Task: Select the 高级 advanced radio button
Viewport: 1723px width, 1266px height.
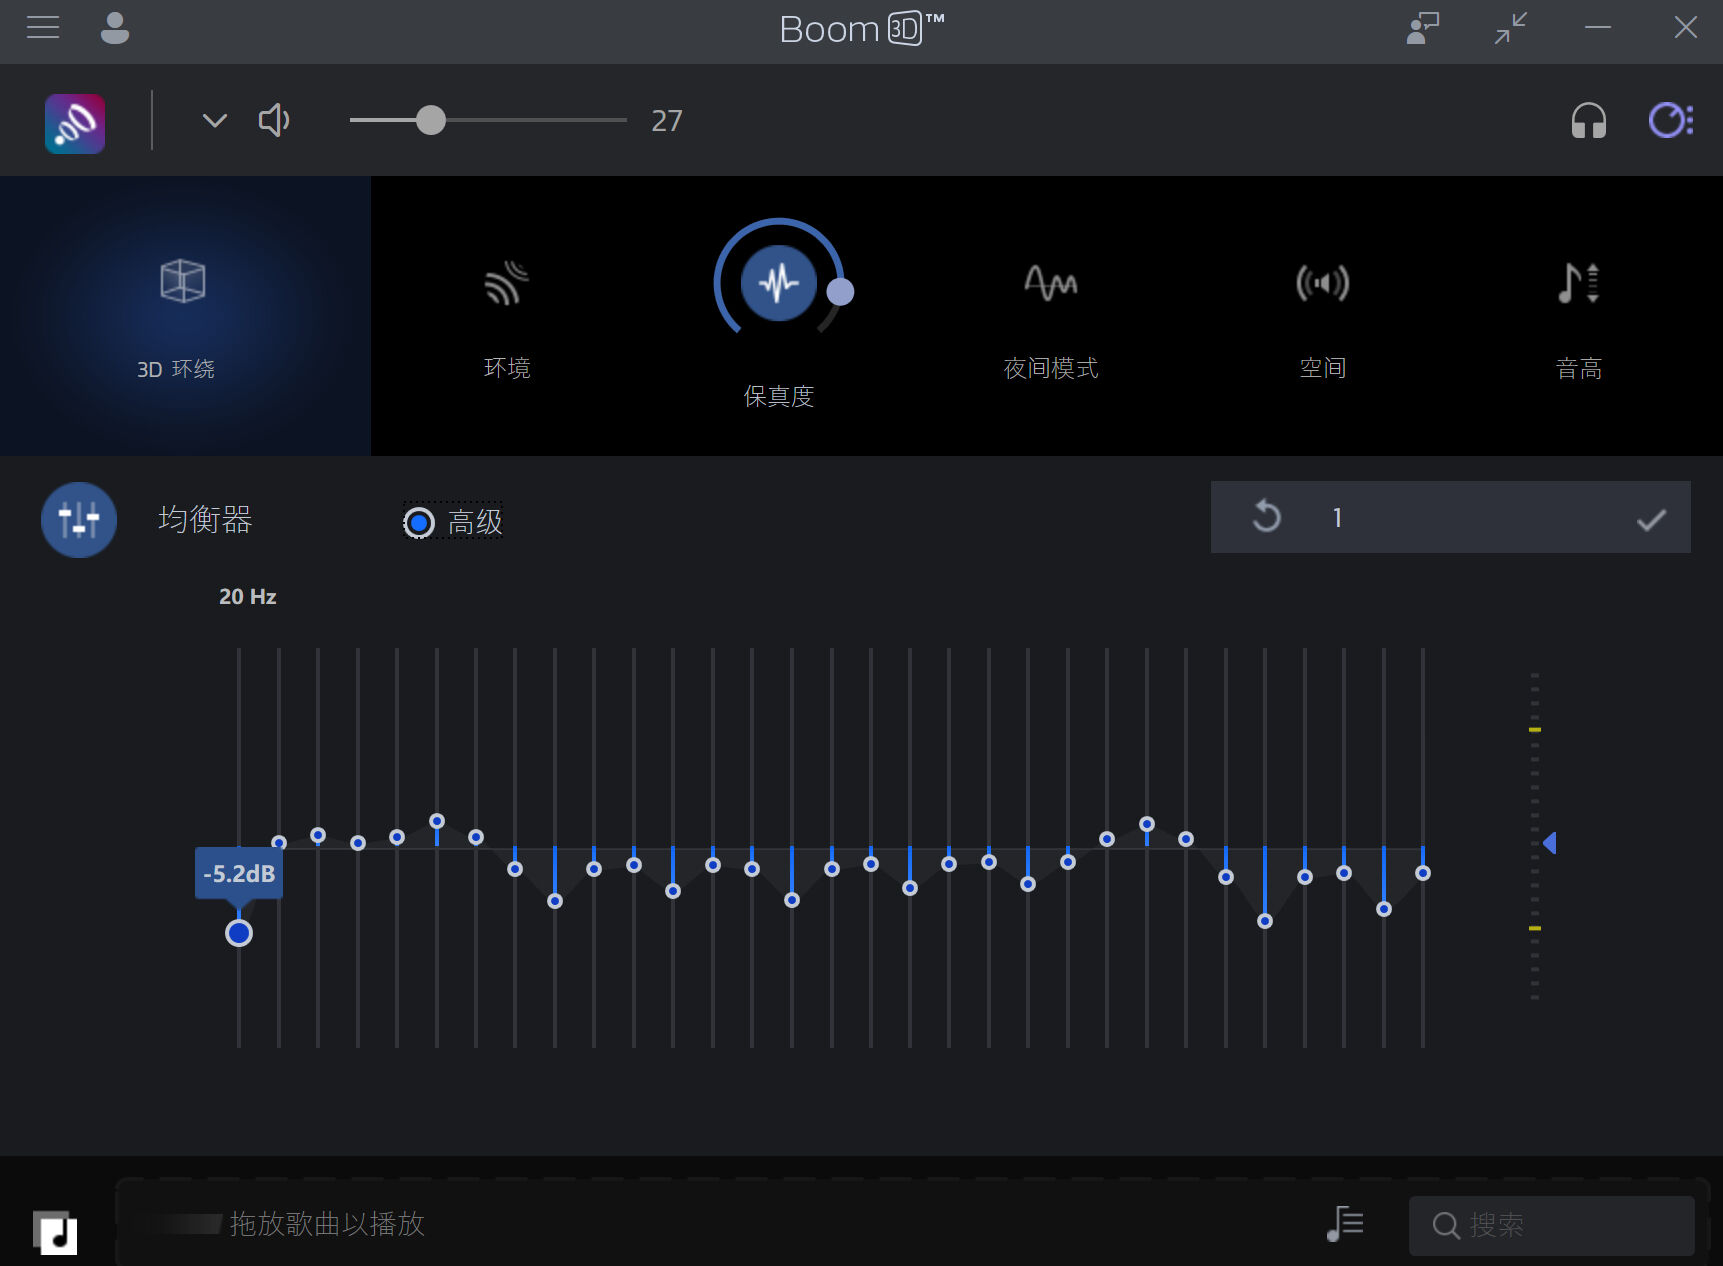Action: [x=419, y=522]
